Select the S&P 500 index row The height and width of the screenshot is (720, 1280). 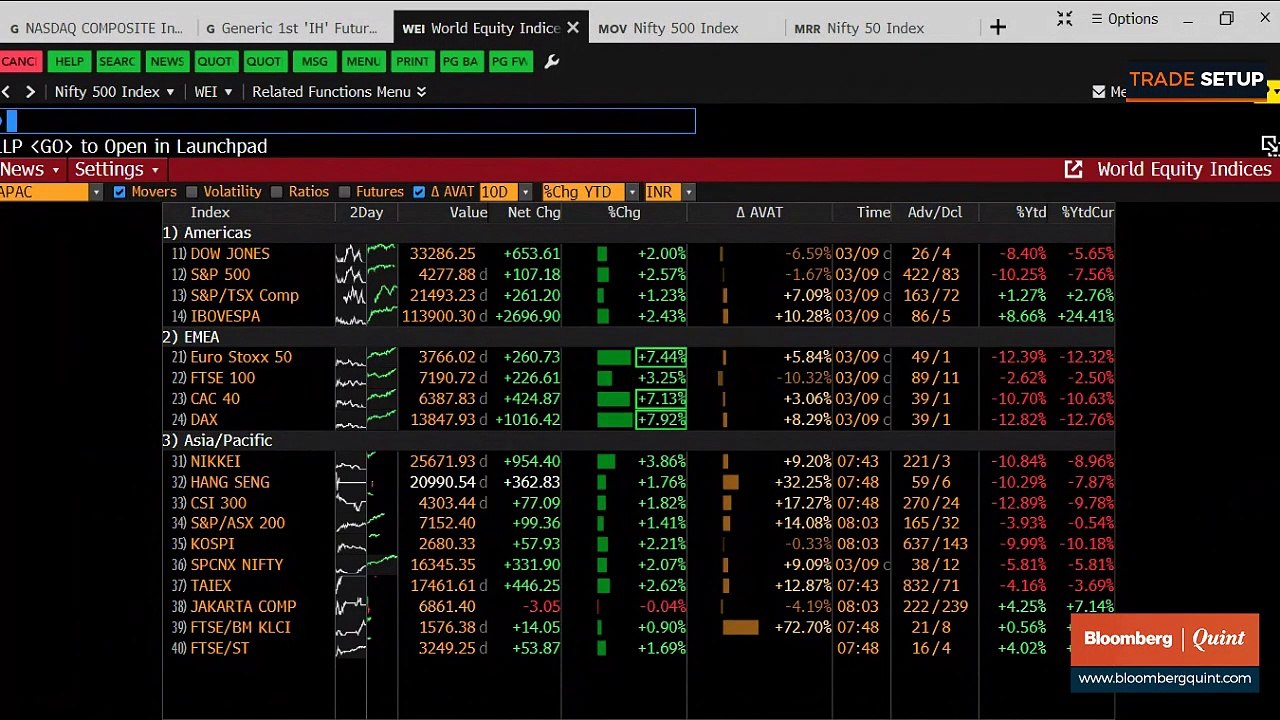click(x=638, y=275)
